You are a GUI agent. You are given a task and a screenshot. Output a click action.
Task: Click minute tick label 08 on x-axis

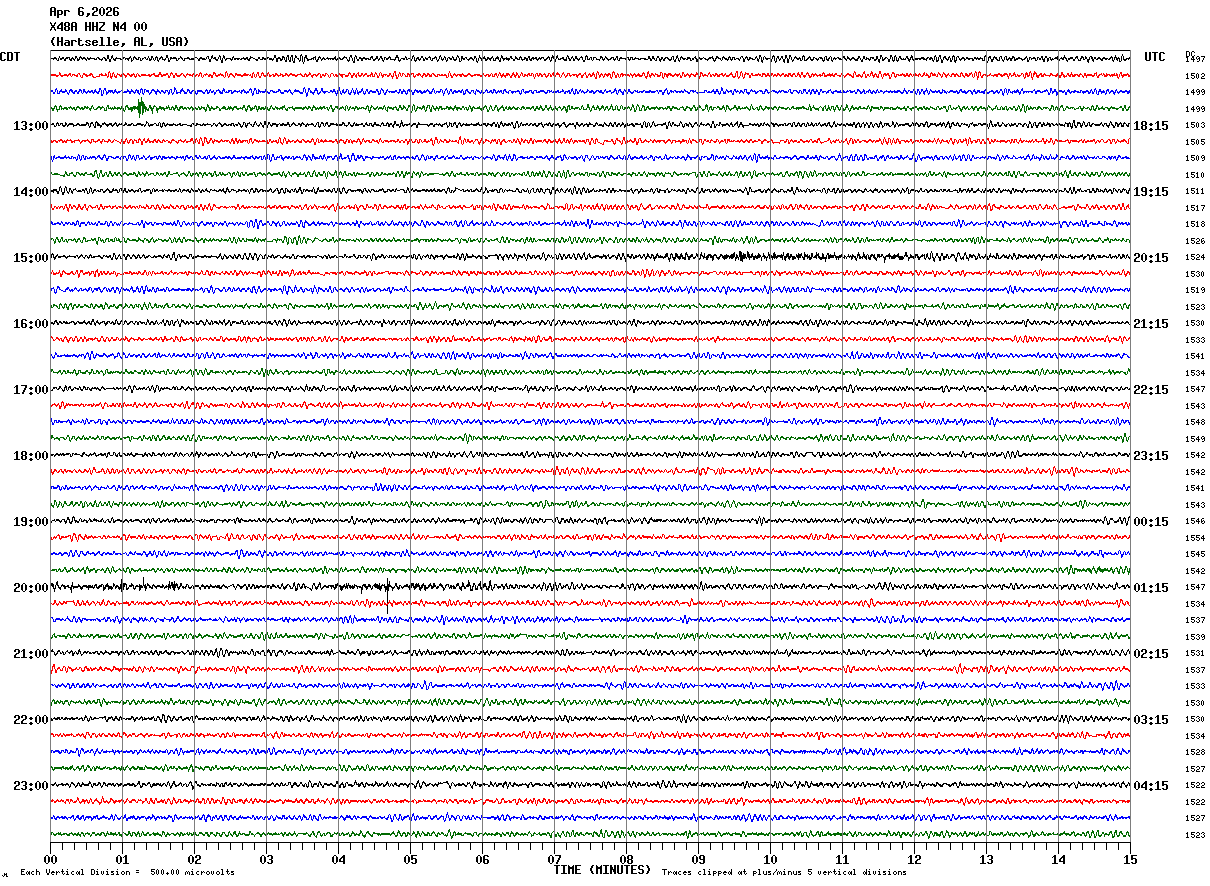626,859
